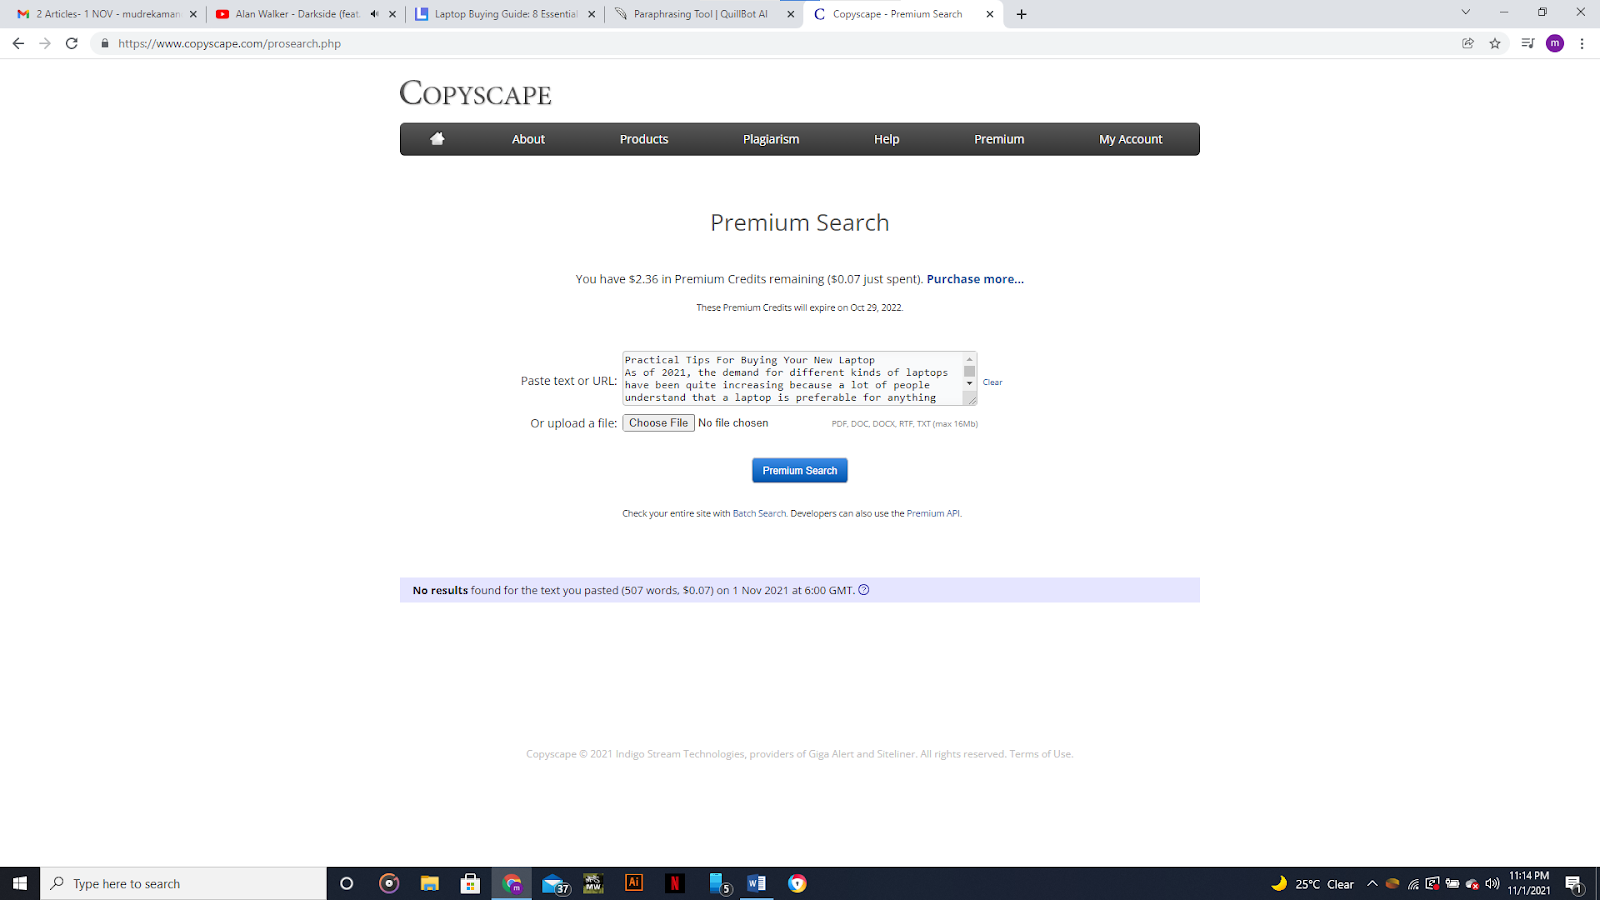Close the Alan Walker YouTube tab
The height and width of the screenshot is (900, 1600).
392,14
